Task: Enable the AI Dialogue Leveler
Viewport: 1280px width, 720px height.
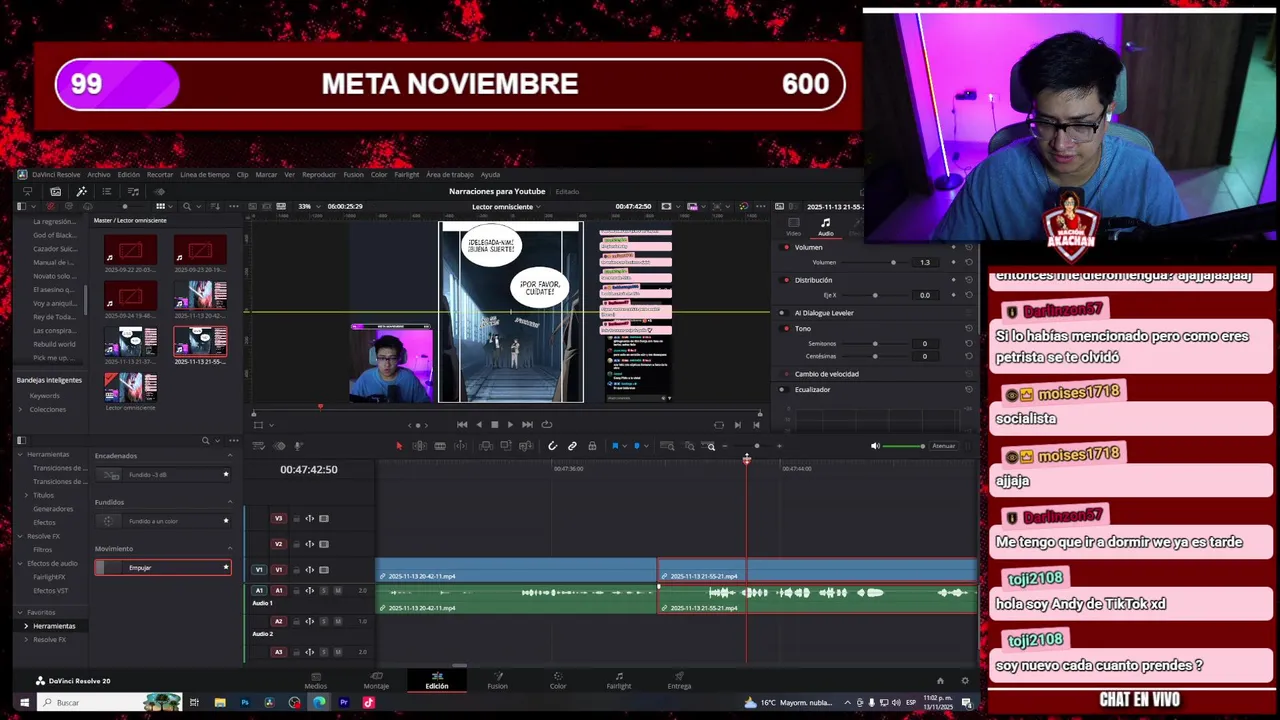Action: [x=786, y=313]
